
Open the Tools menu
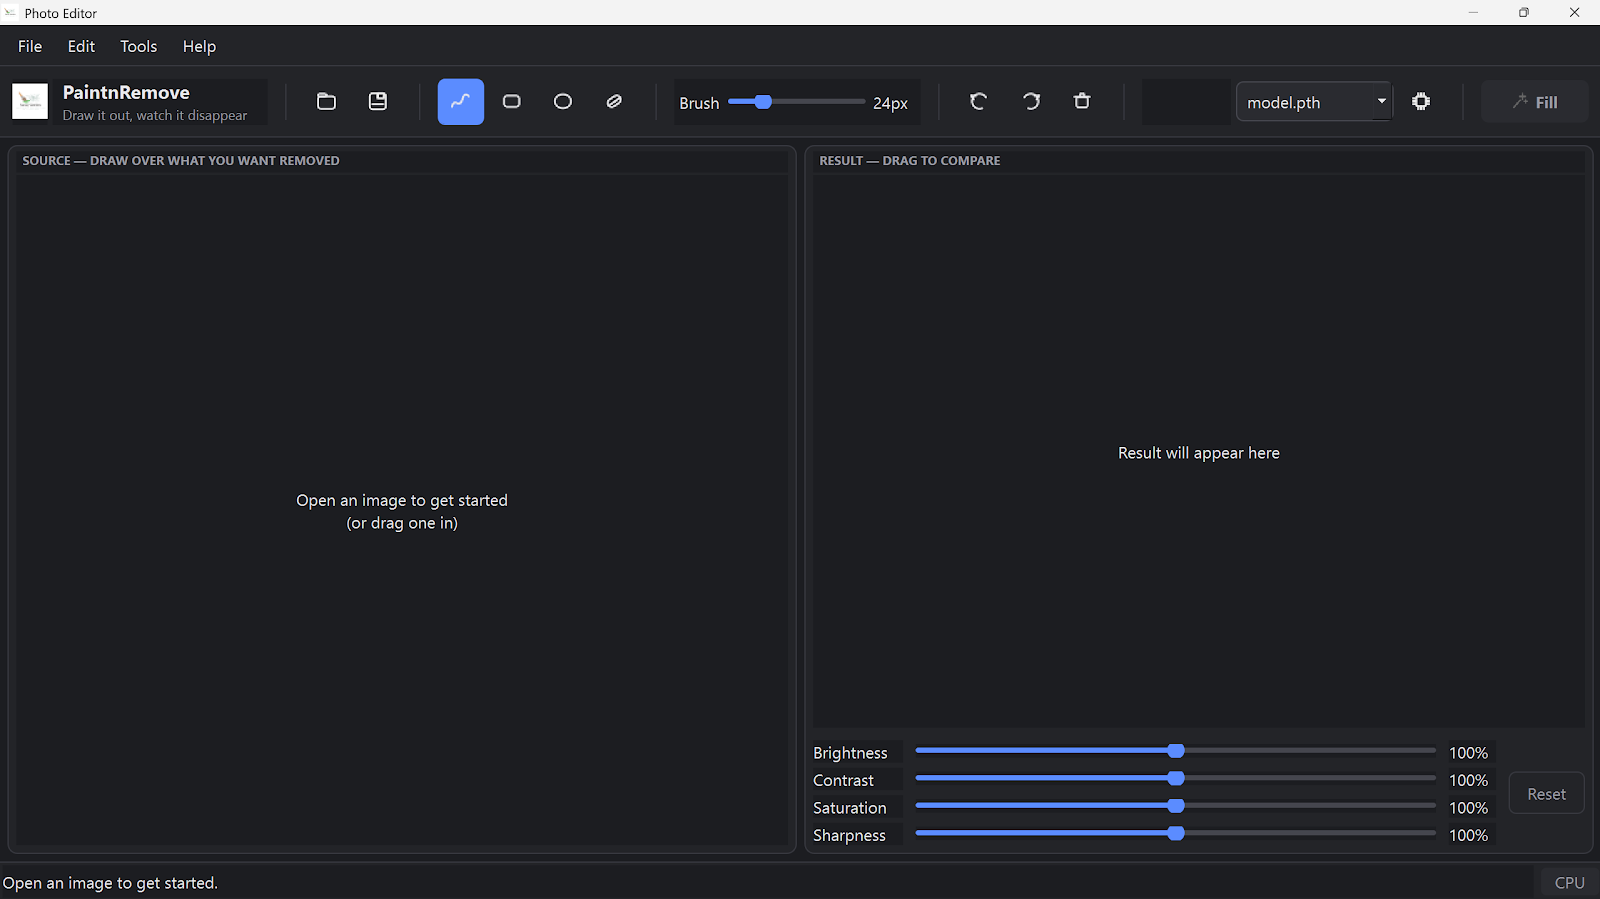[x=139, y=46]
